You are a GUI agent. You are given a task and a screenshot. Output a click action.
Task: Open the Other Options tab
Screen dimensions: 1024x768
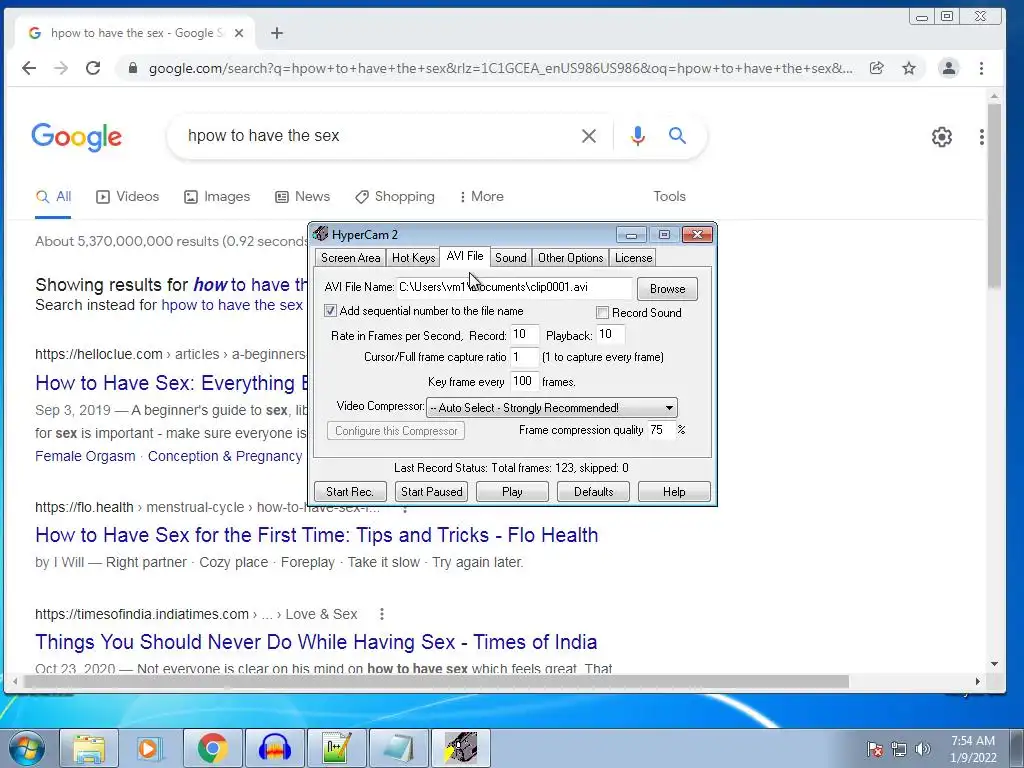pos(571,258)
